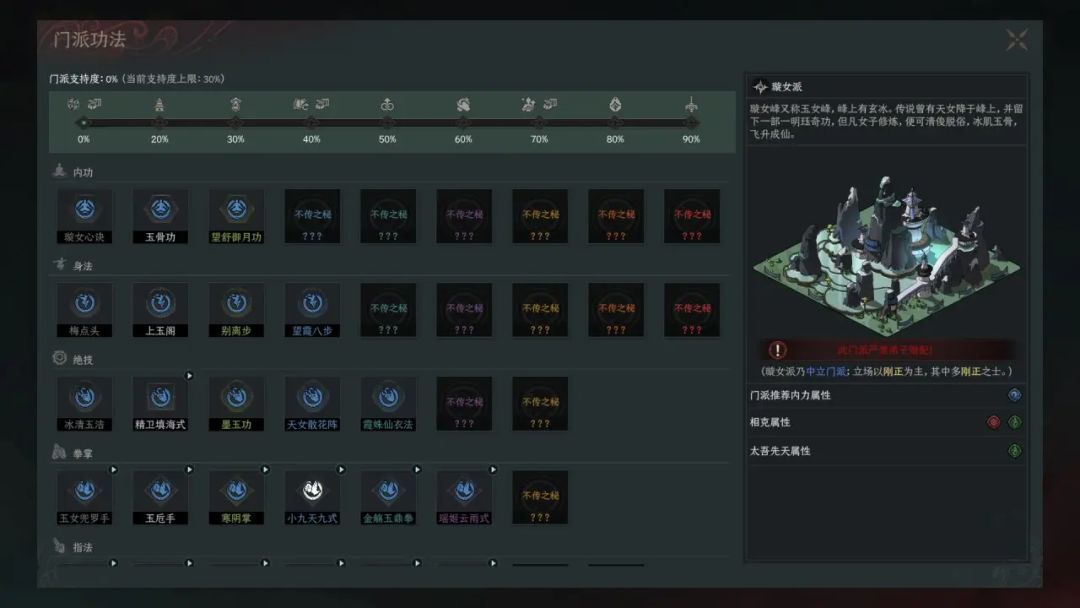Click the 墨玉功 skill tile
The height and width of the screenshot is (608, 1080).
click(236, 403)
